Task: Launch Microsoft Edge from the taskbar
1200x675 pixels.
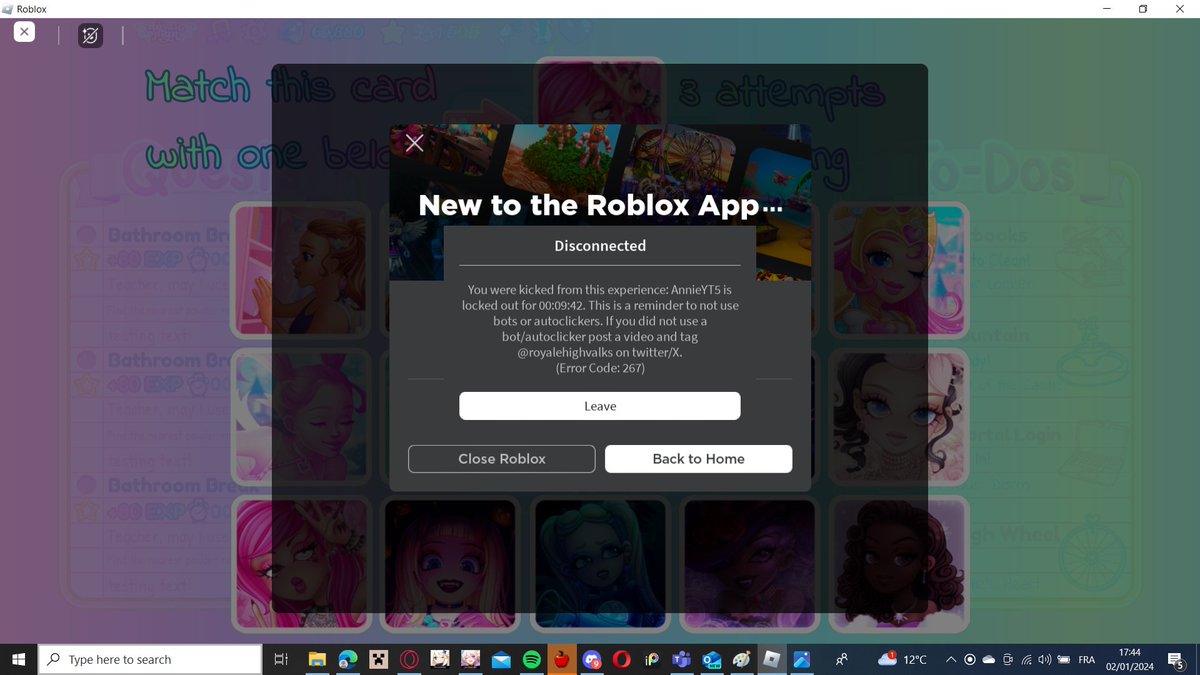Action: [x=348, y=659]
